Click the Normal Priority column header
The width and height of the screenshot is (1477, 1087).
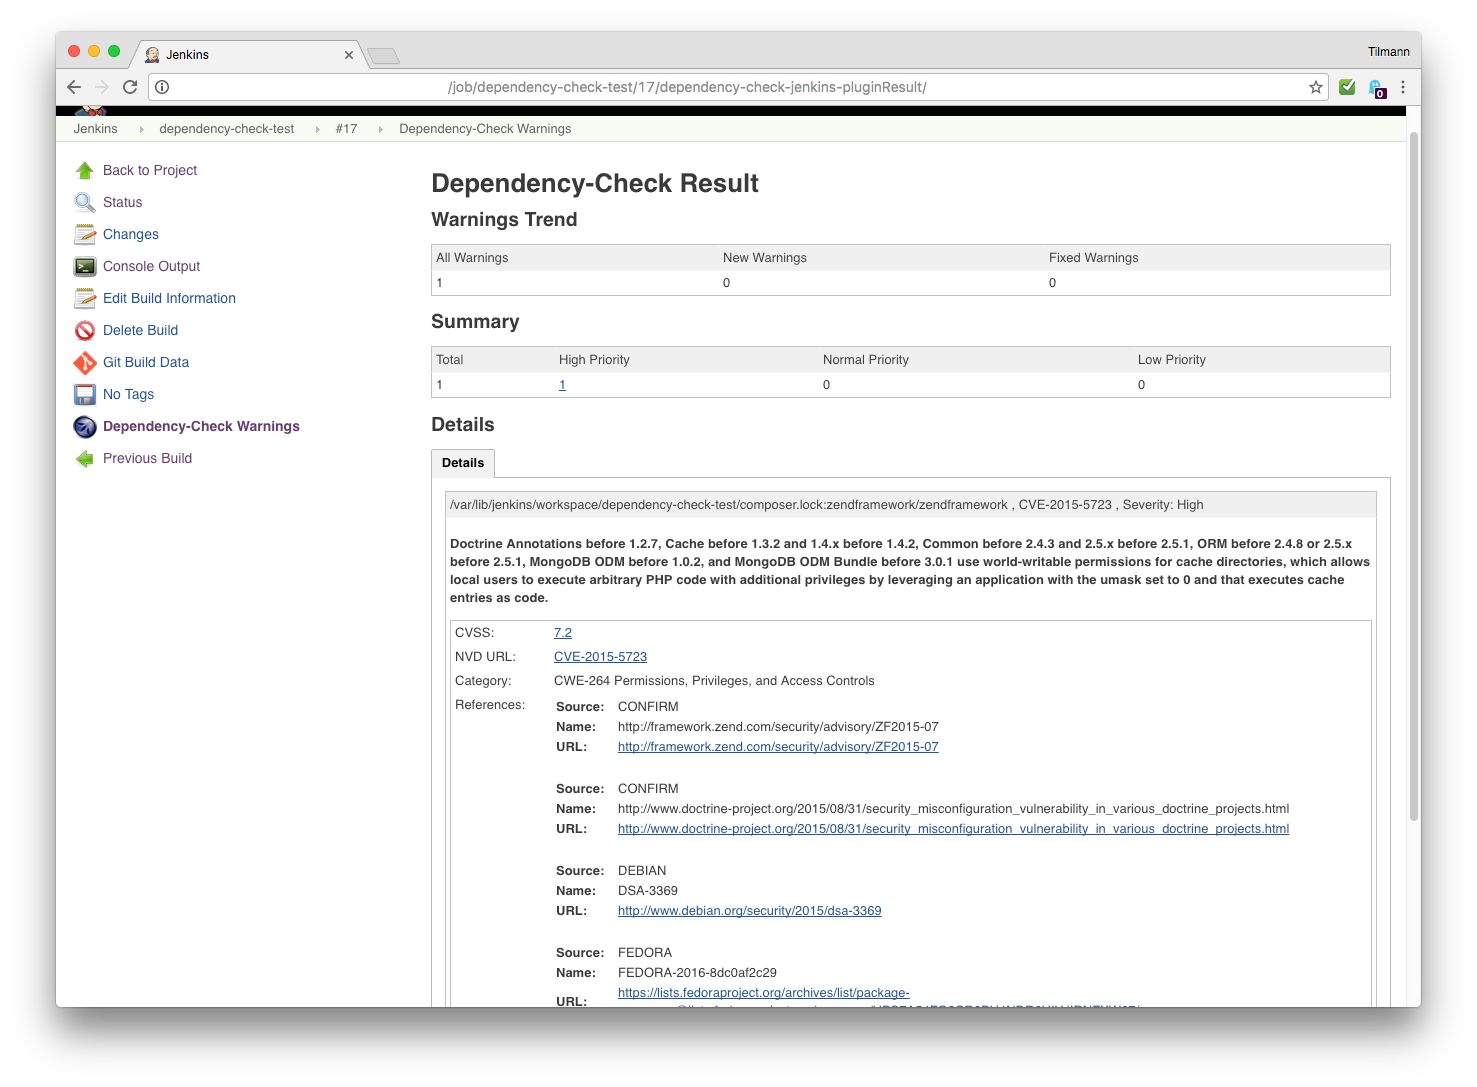click(x=865, y=360)
